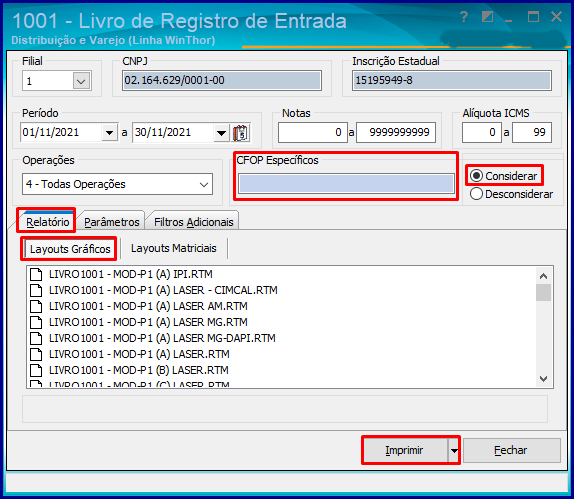Viewport: 574px width, 499px height.
Task: Switch to the Parâmetros tab
Action: [112, 222]
